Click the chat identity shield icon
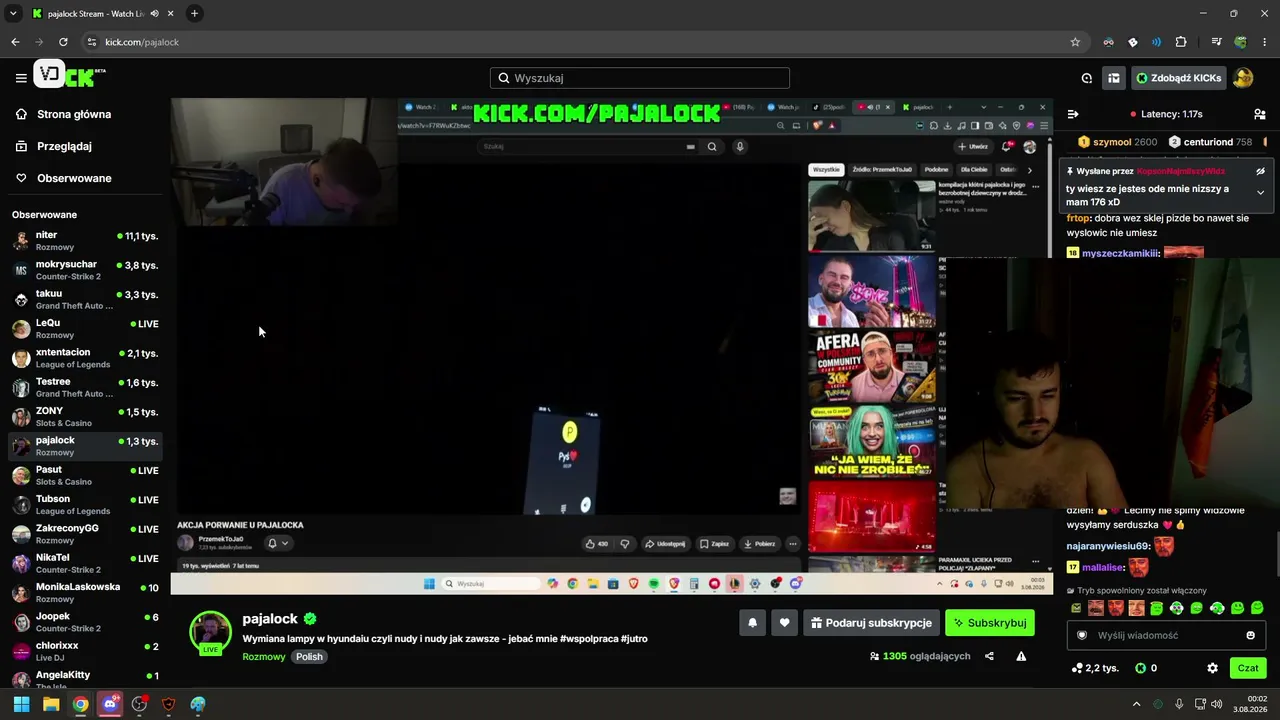This screenshot has height=720, width=1280. (1082, 635)
